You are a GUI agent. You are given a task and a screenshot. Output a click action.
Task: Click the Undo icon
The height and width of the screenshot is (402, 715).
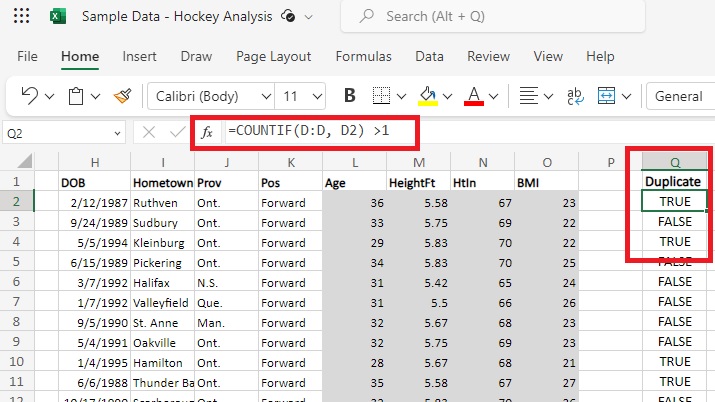click(x=30, y=96)
